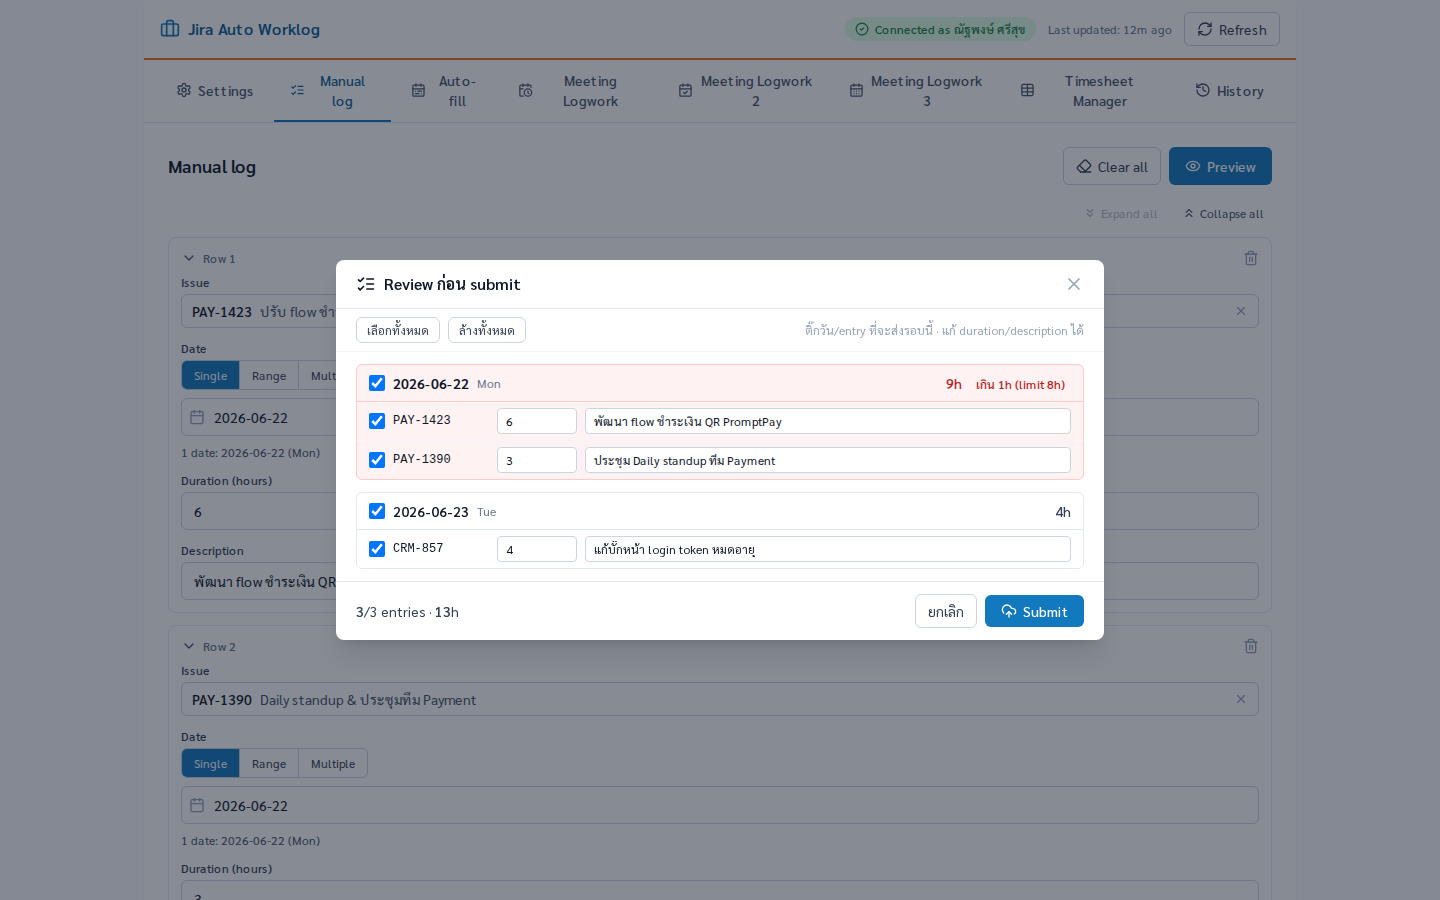The width and height of the screenshot is (1440, 900).
Task: Click the เลือกทั้งหมด select-all button
Action: click(398, 330)
